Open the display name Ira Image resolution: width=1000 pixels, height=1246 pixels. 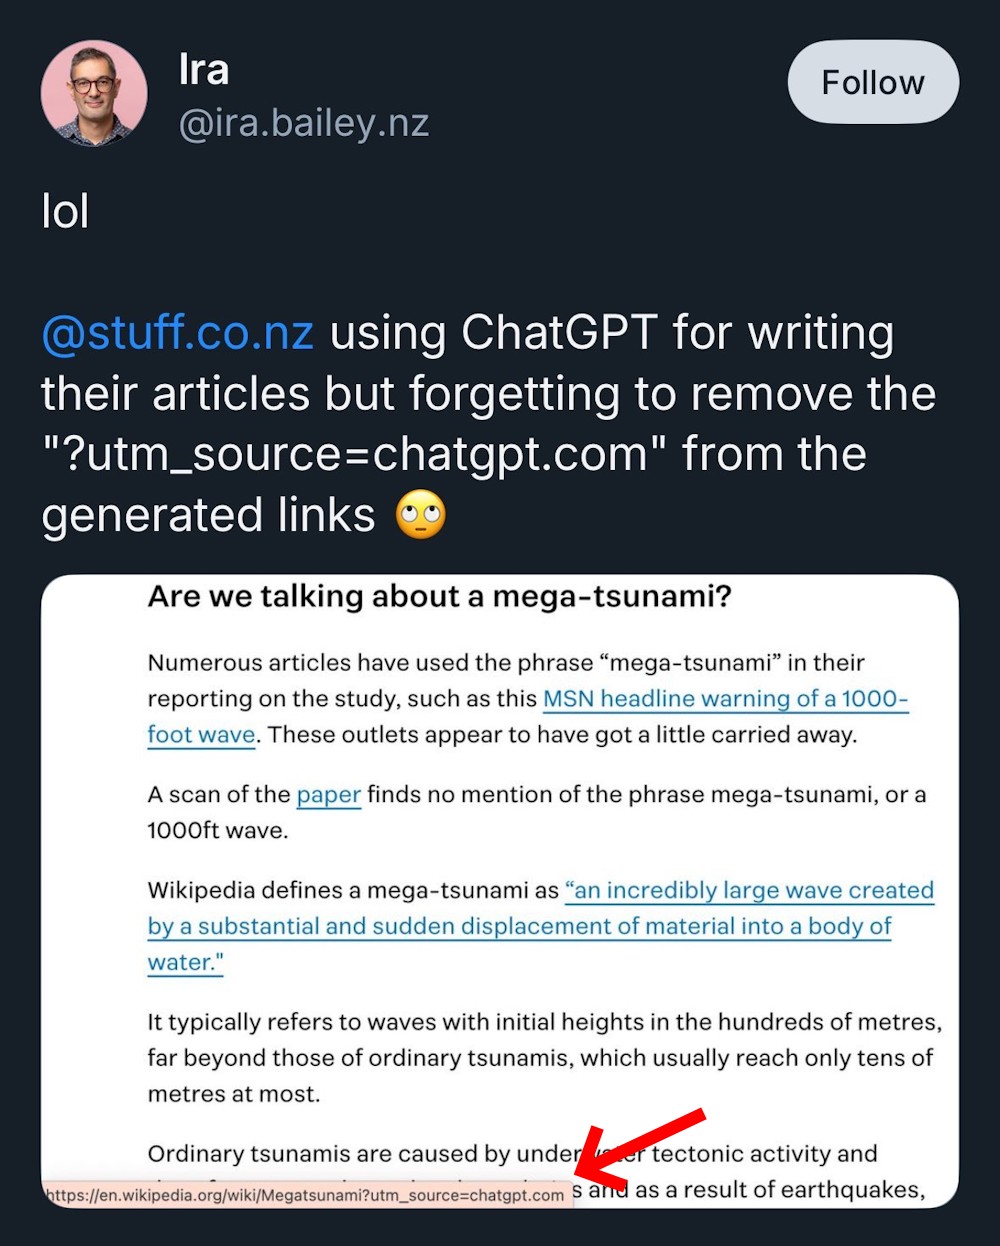[x=204, y=69]
